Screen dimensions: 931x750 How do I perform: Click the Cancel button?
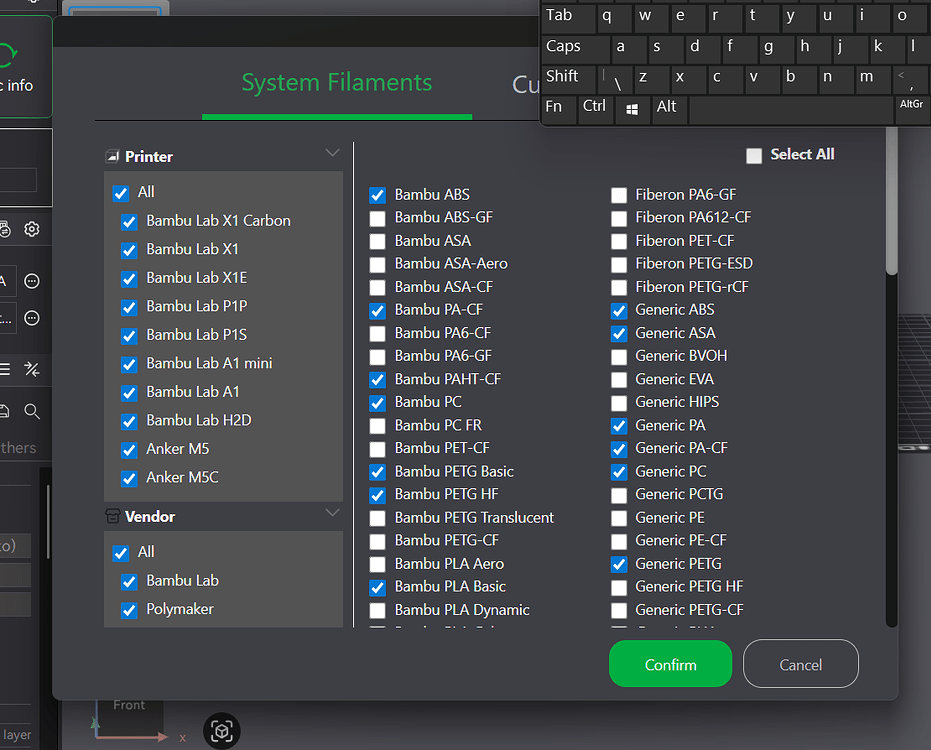click(800, 664)
